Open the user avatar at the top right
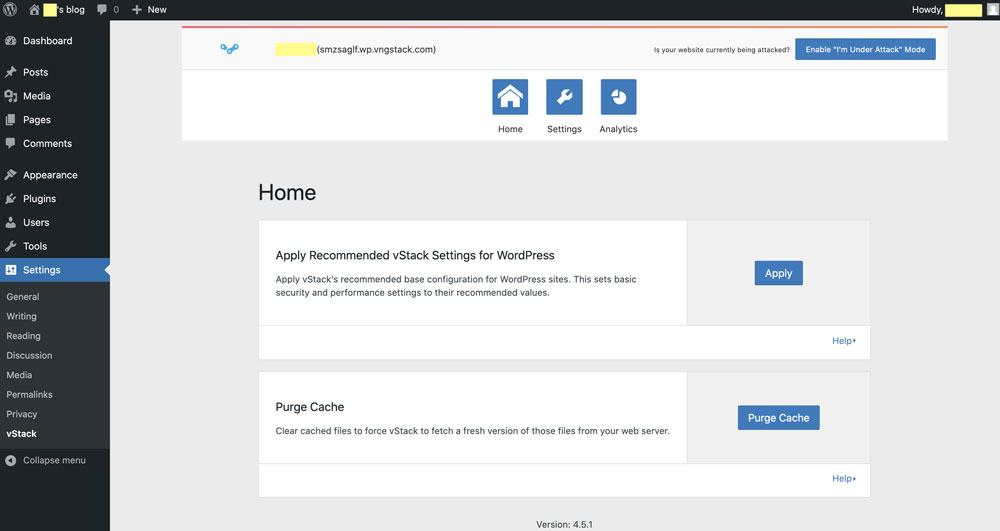Image resolution: width=1000 pixels, height=531 pixels. tap(992, 10)
